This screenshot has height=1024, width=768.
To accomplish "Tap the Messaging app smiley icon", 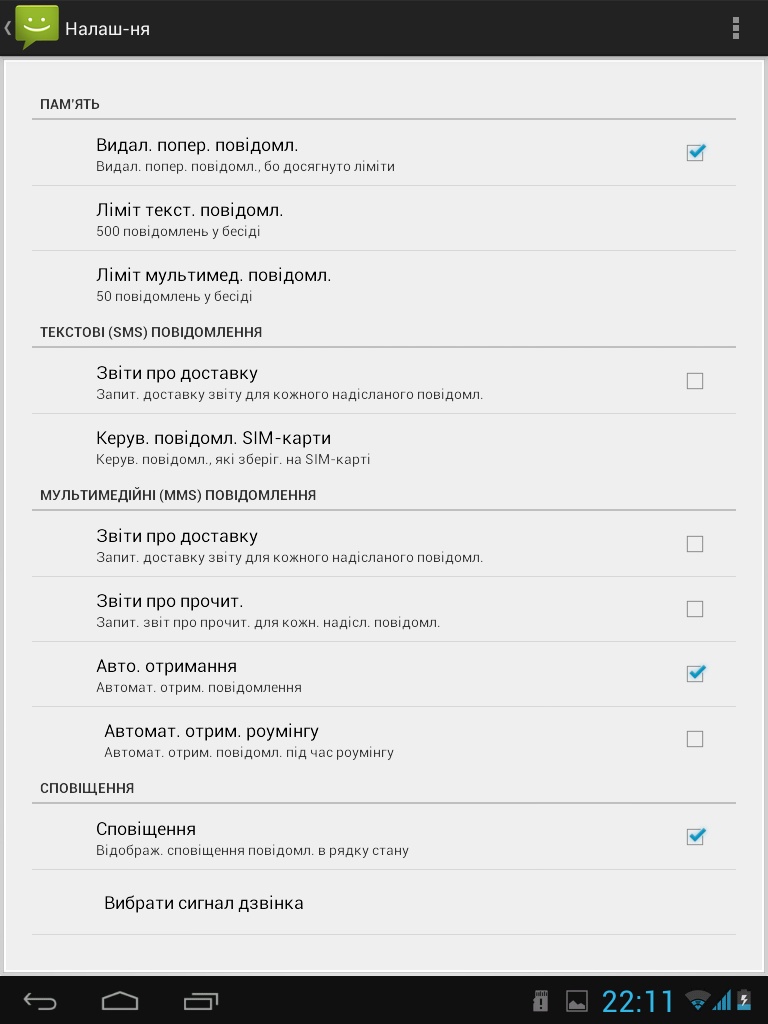I will 36,27.
